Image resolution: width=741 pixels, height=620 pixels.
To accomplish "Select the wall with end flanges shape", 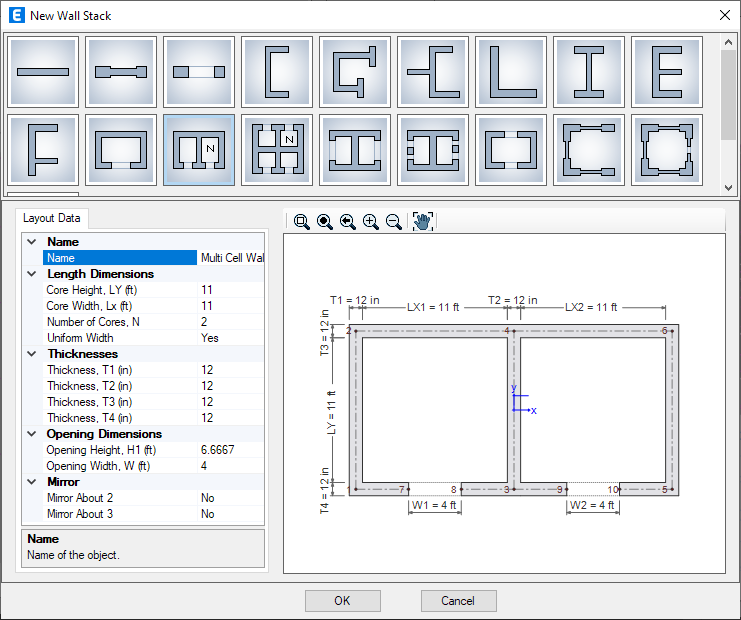I will coord(121,72).
